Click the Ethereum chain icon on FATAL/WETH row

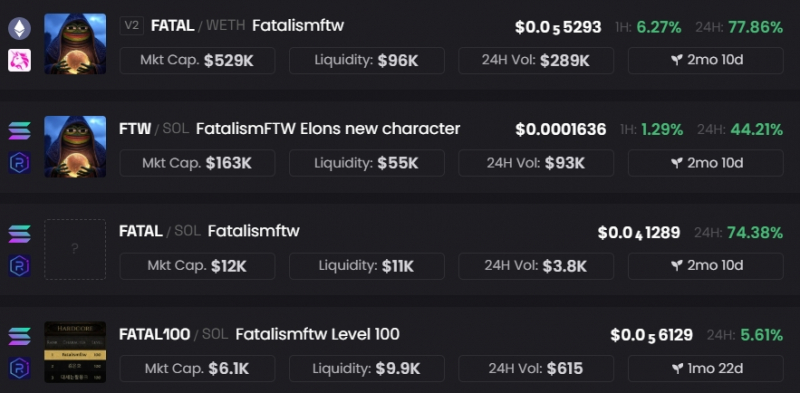coord(19,29)
